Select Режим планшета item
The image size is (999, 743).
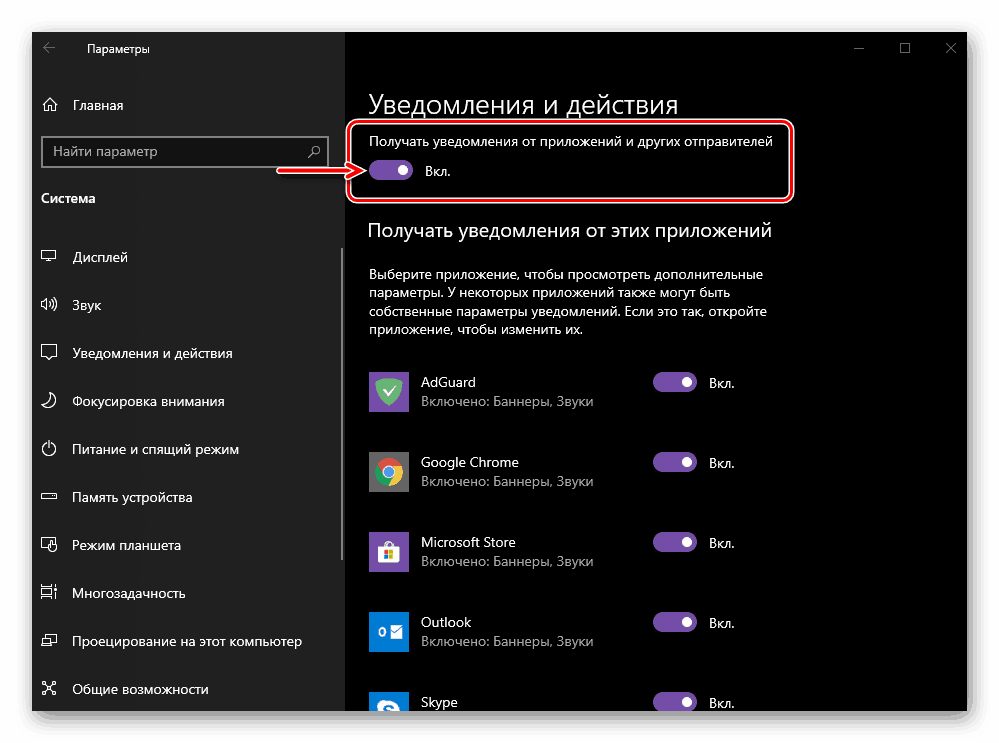(126, 545)
